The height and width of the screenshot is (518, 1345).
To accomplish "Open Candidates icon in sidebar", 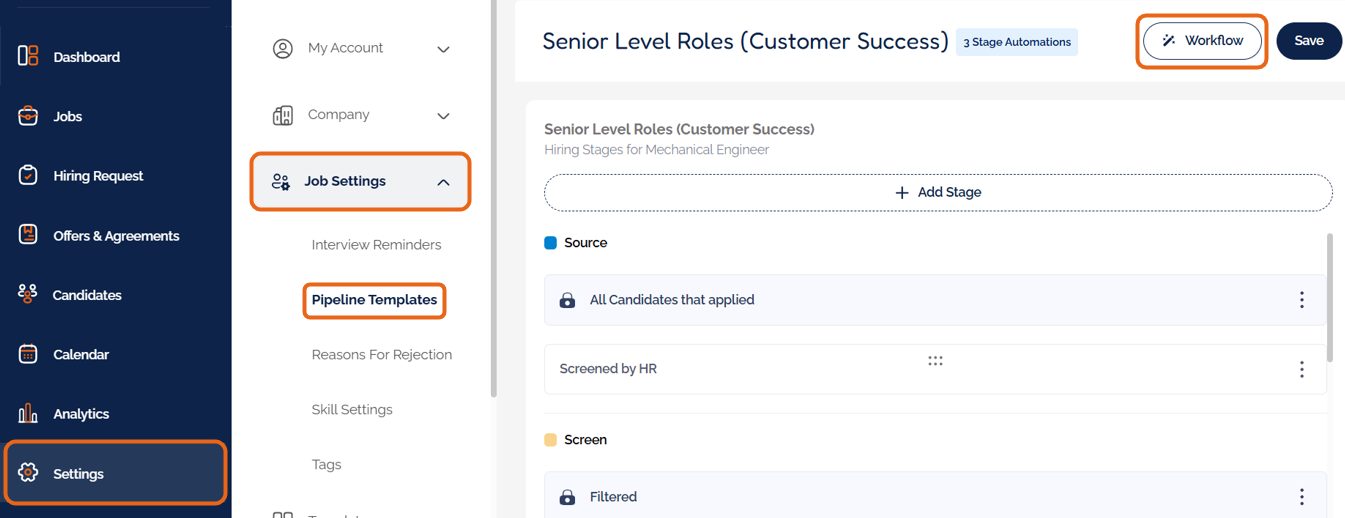I will [28, 294].
